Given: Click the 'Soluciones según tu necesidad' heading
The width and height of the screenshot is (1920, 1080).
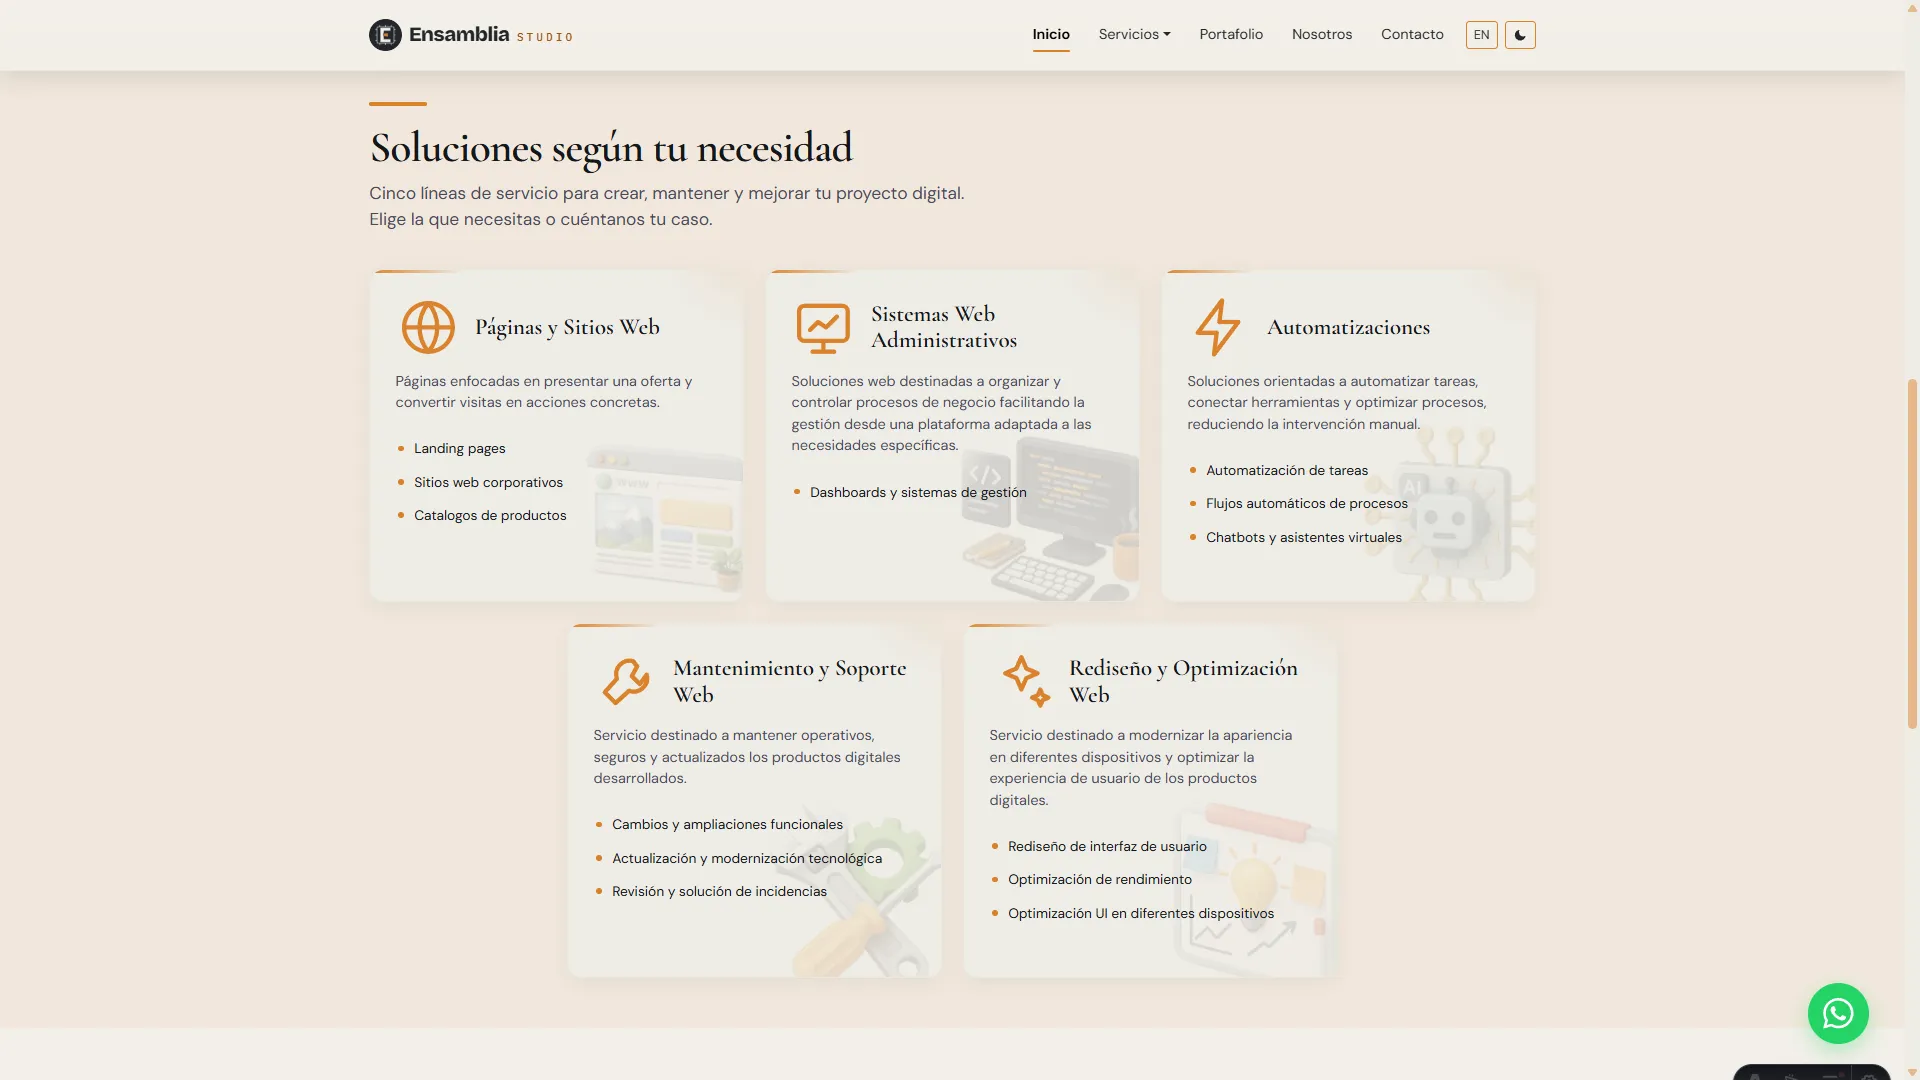Looking at the screenshot, I should 611,148.
